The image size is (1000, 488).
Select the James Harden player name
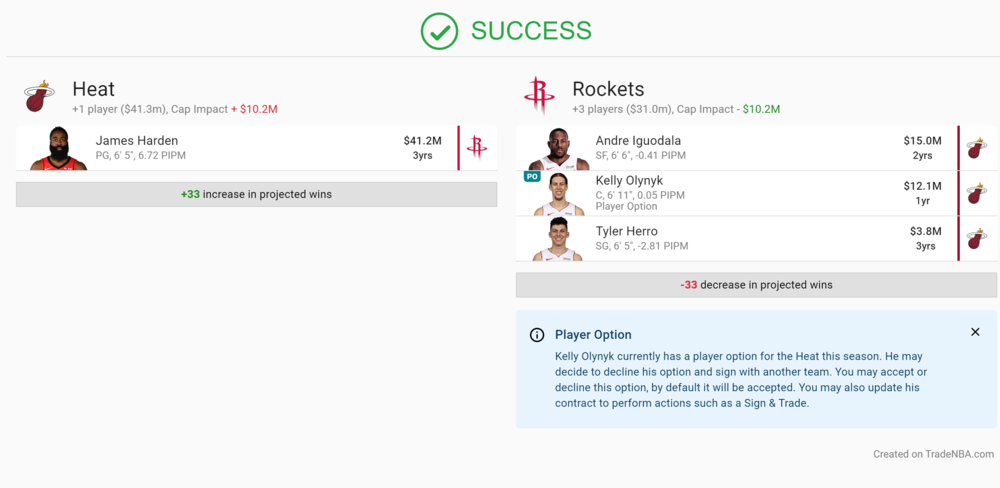tap(136, 141)
